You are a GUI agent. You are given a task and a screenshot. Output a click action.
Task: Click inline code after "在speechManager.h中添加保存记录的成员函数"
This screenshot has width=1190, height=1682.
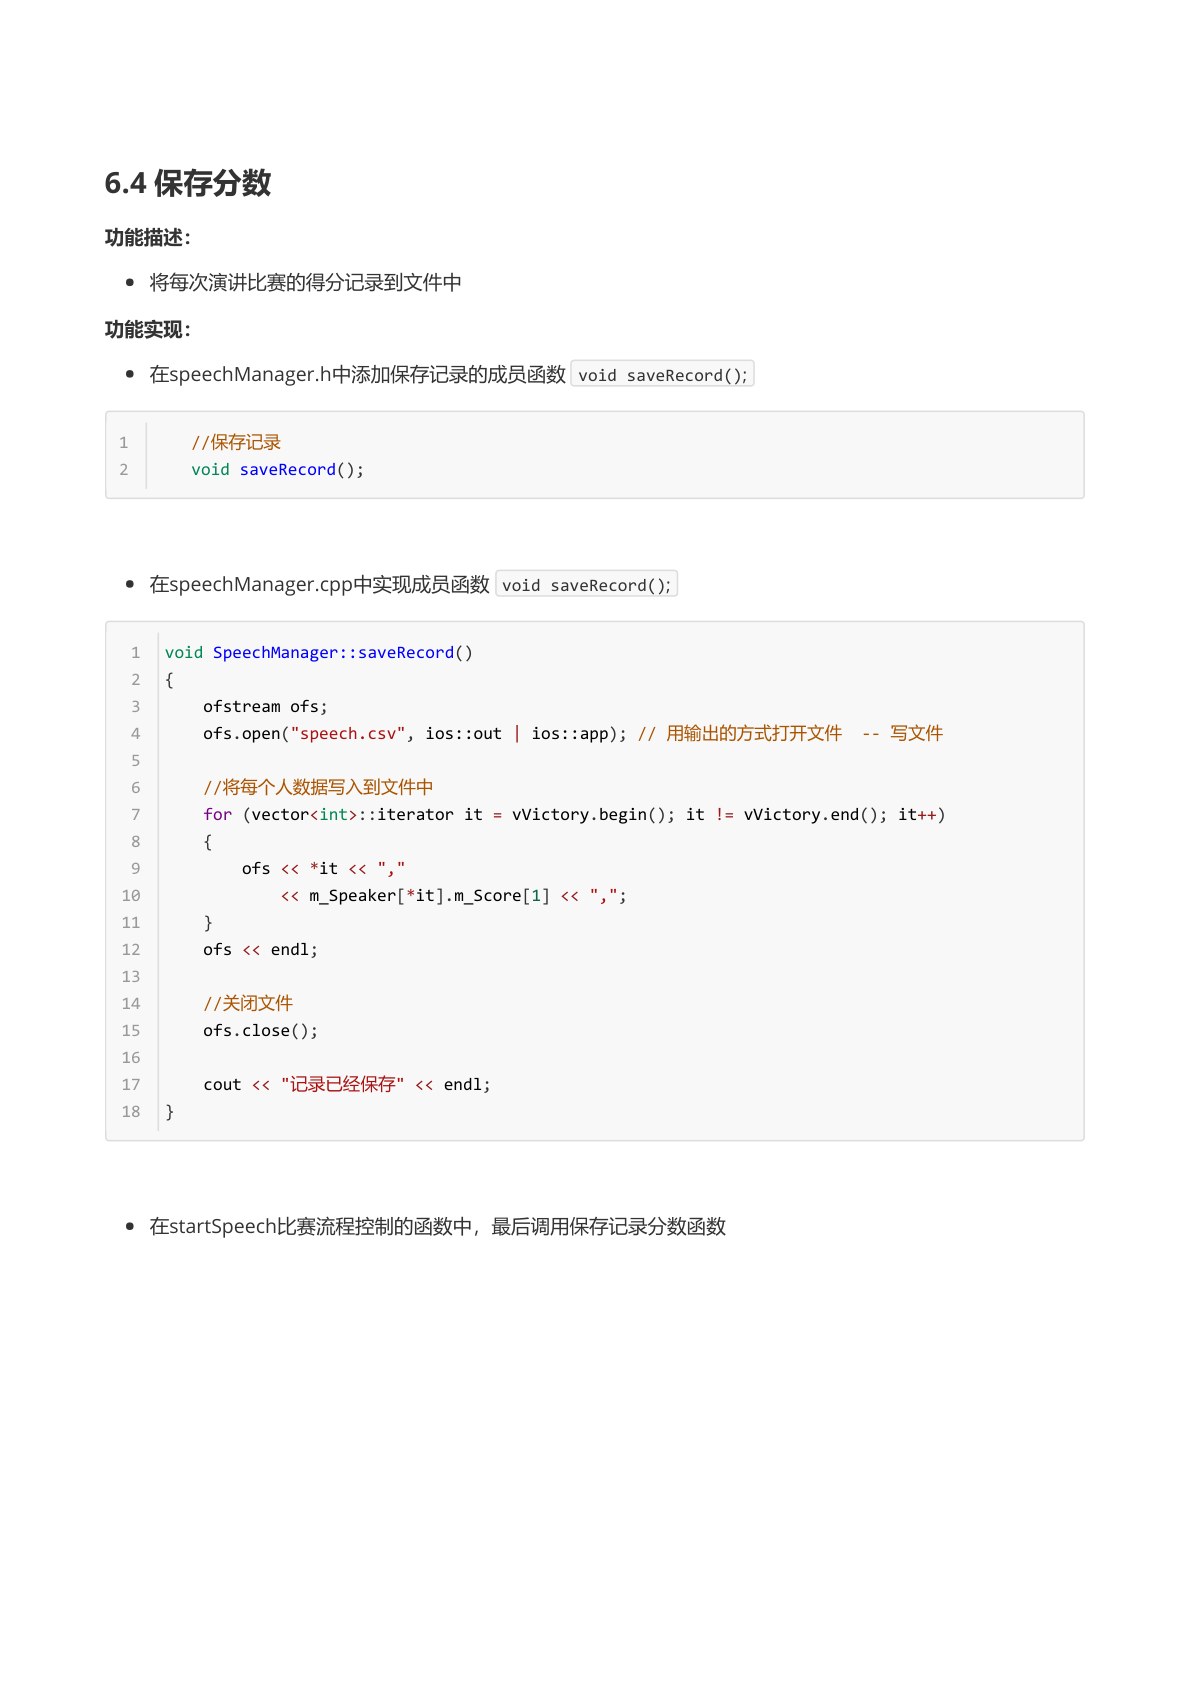pyautogui.click(x=662, y=375)
